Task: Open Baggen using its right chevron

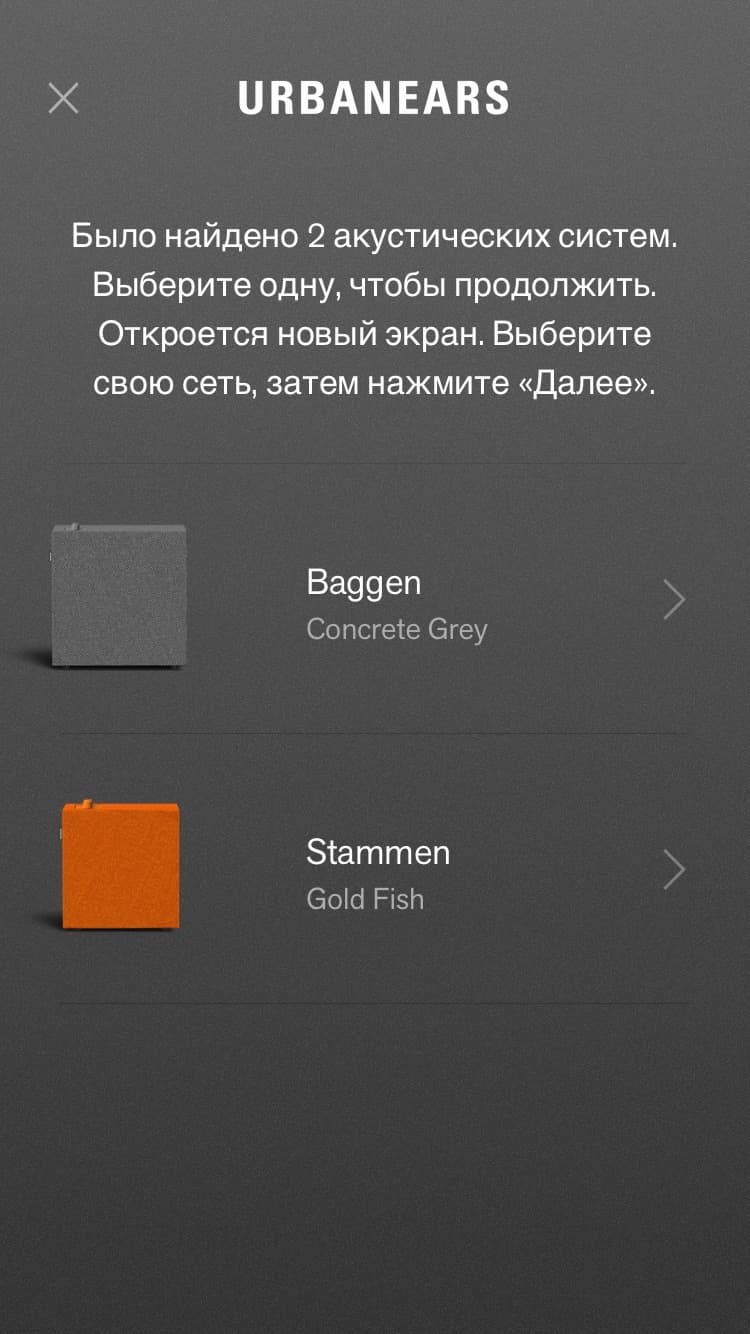Action: pyautogui.click(x=675, y=600)
